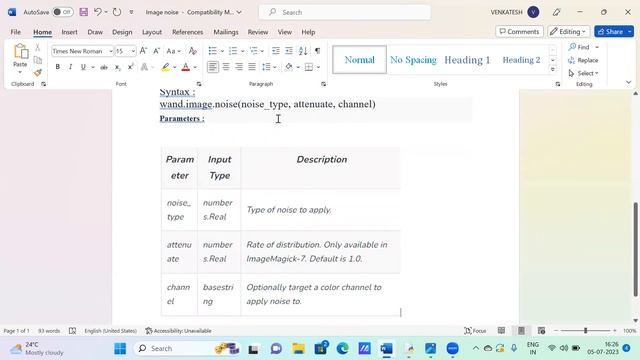Toggle italic formatting
This screenshot has height=360, width=640.
click(70, 67)
